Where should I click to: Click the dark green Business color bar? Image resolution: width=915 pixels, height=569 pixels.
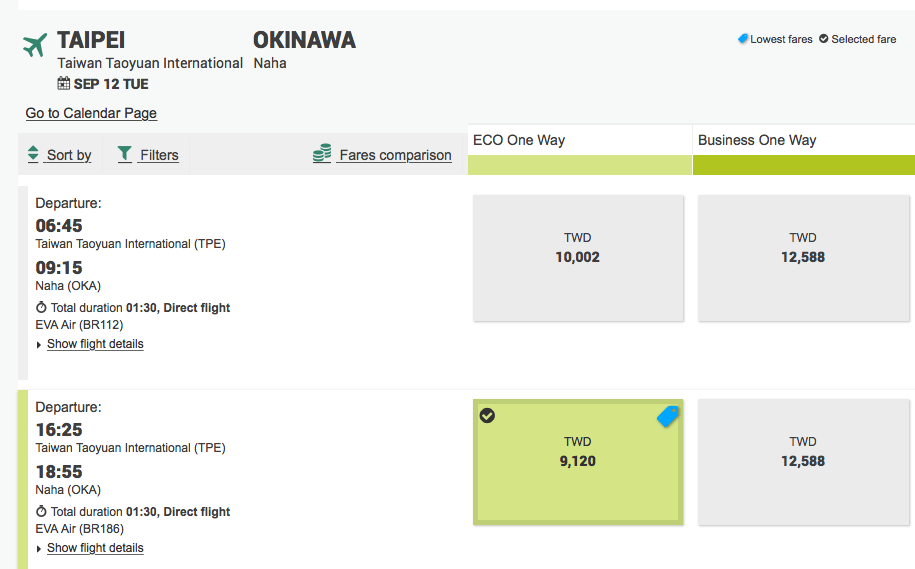[803, 165]
